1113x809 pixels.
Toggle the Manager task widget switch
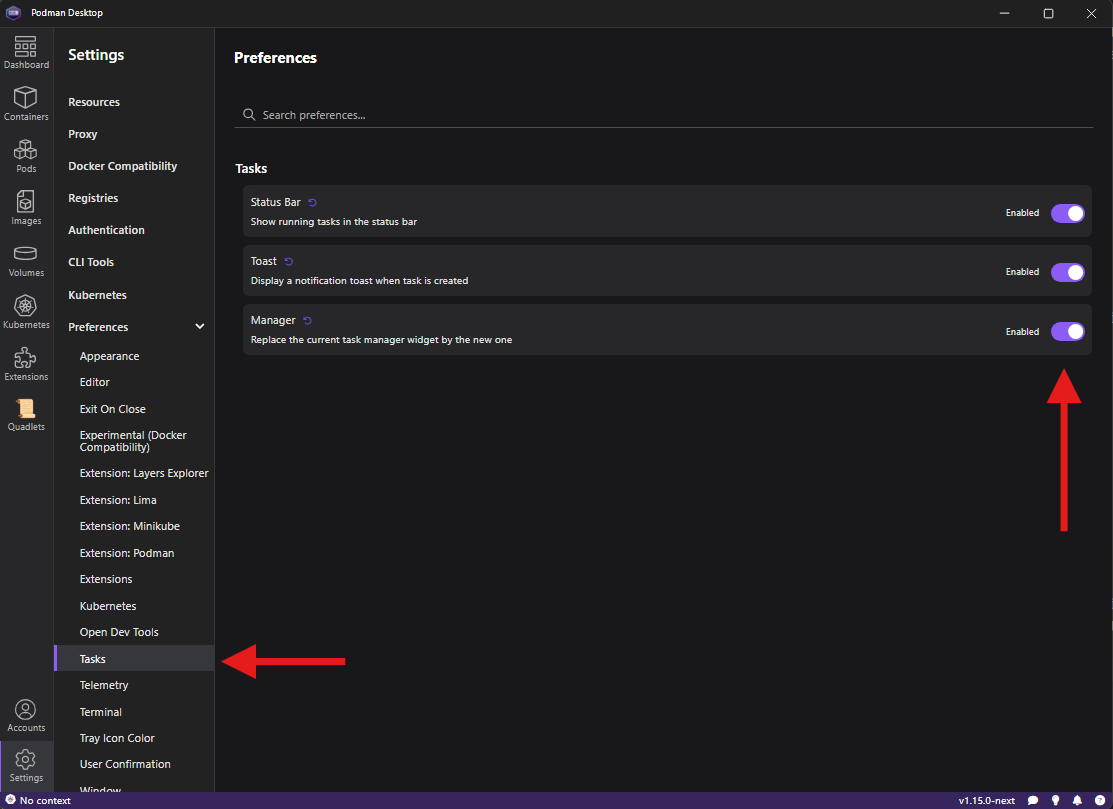pos(1067,332)
